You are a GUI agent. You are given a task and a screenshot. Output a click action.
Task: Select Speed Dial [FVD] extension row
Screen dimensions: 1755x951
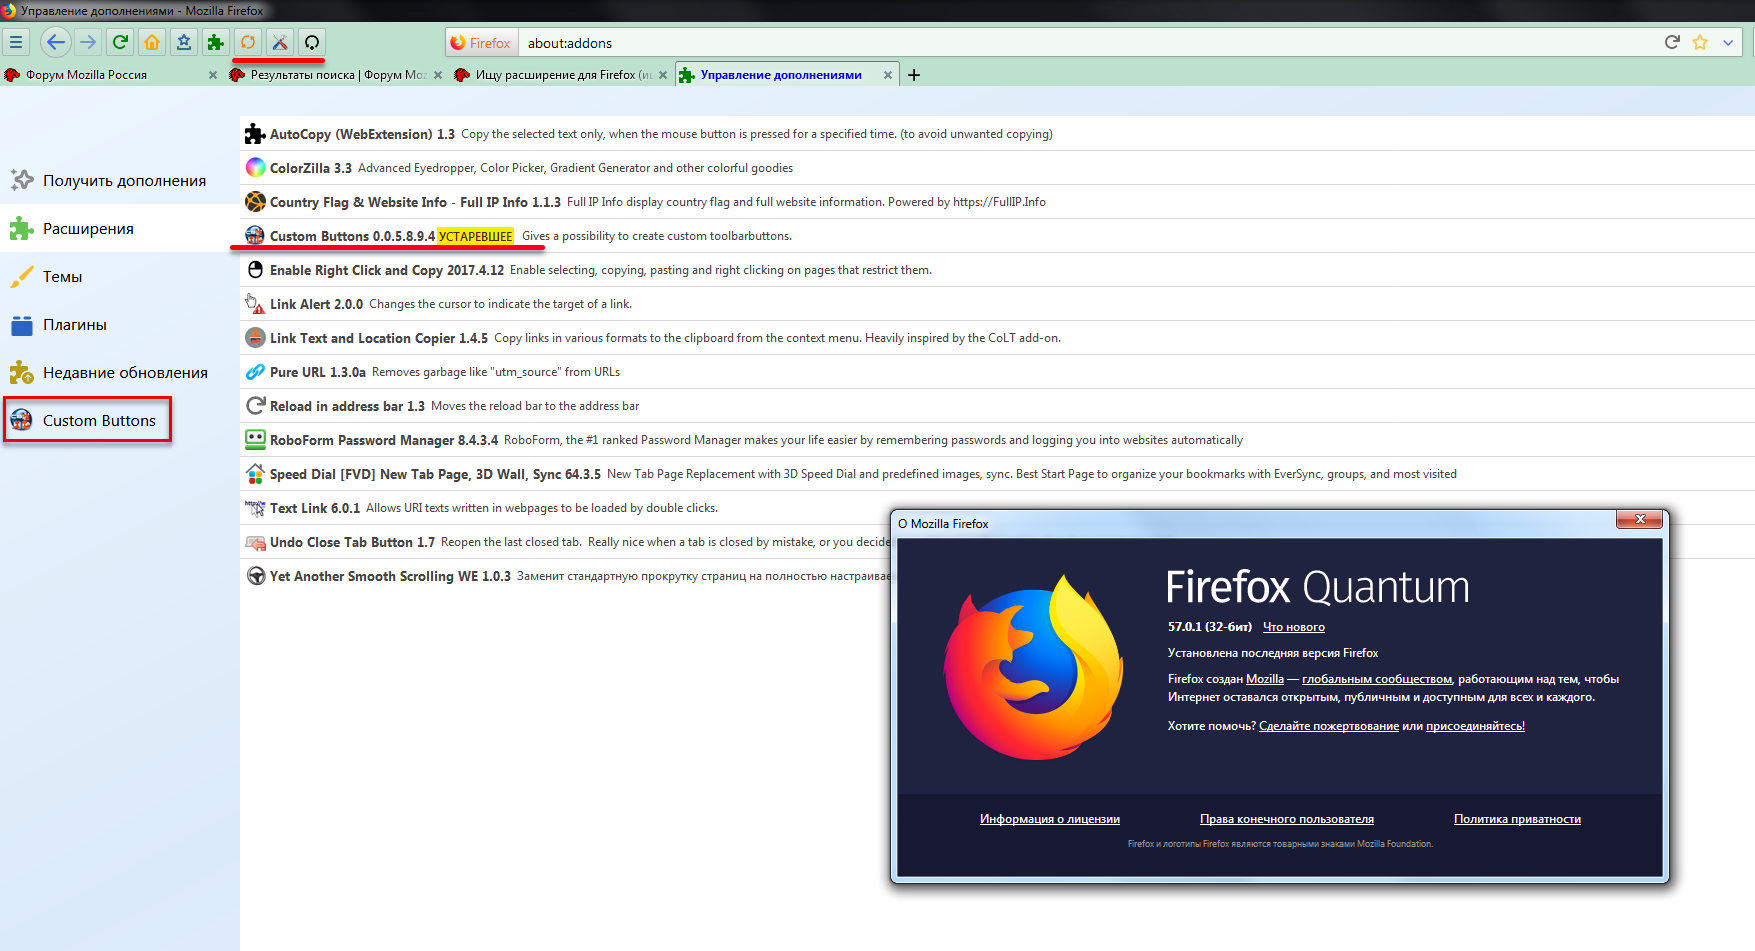pos(997,474)
